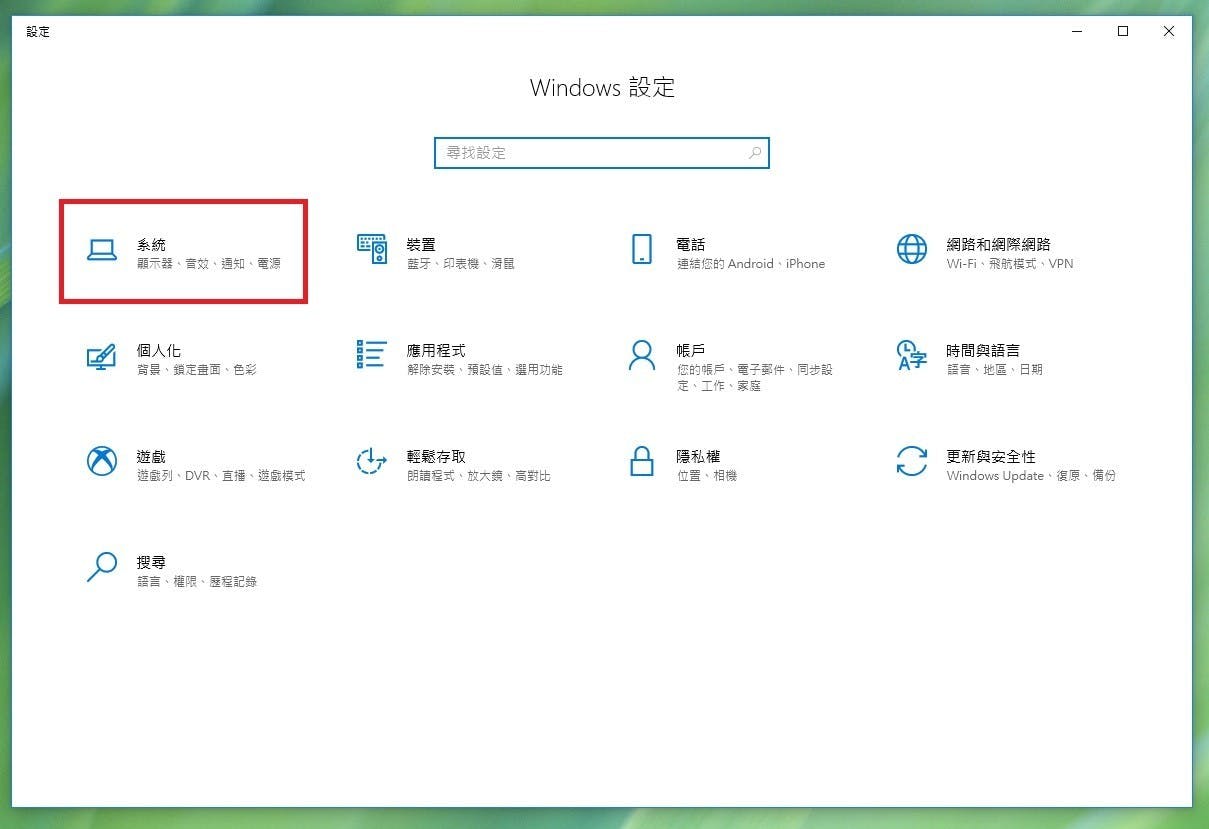Close the 設定 window
This screenshot has height=829, width=1209.
[1169, 31]
